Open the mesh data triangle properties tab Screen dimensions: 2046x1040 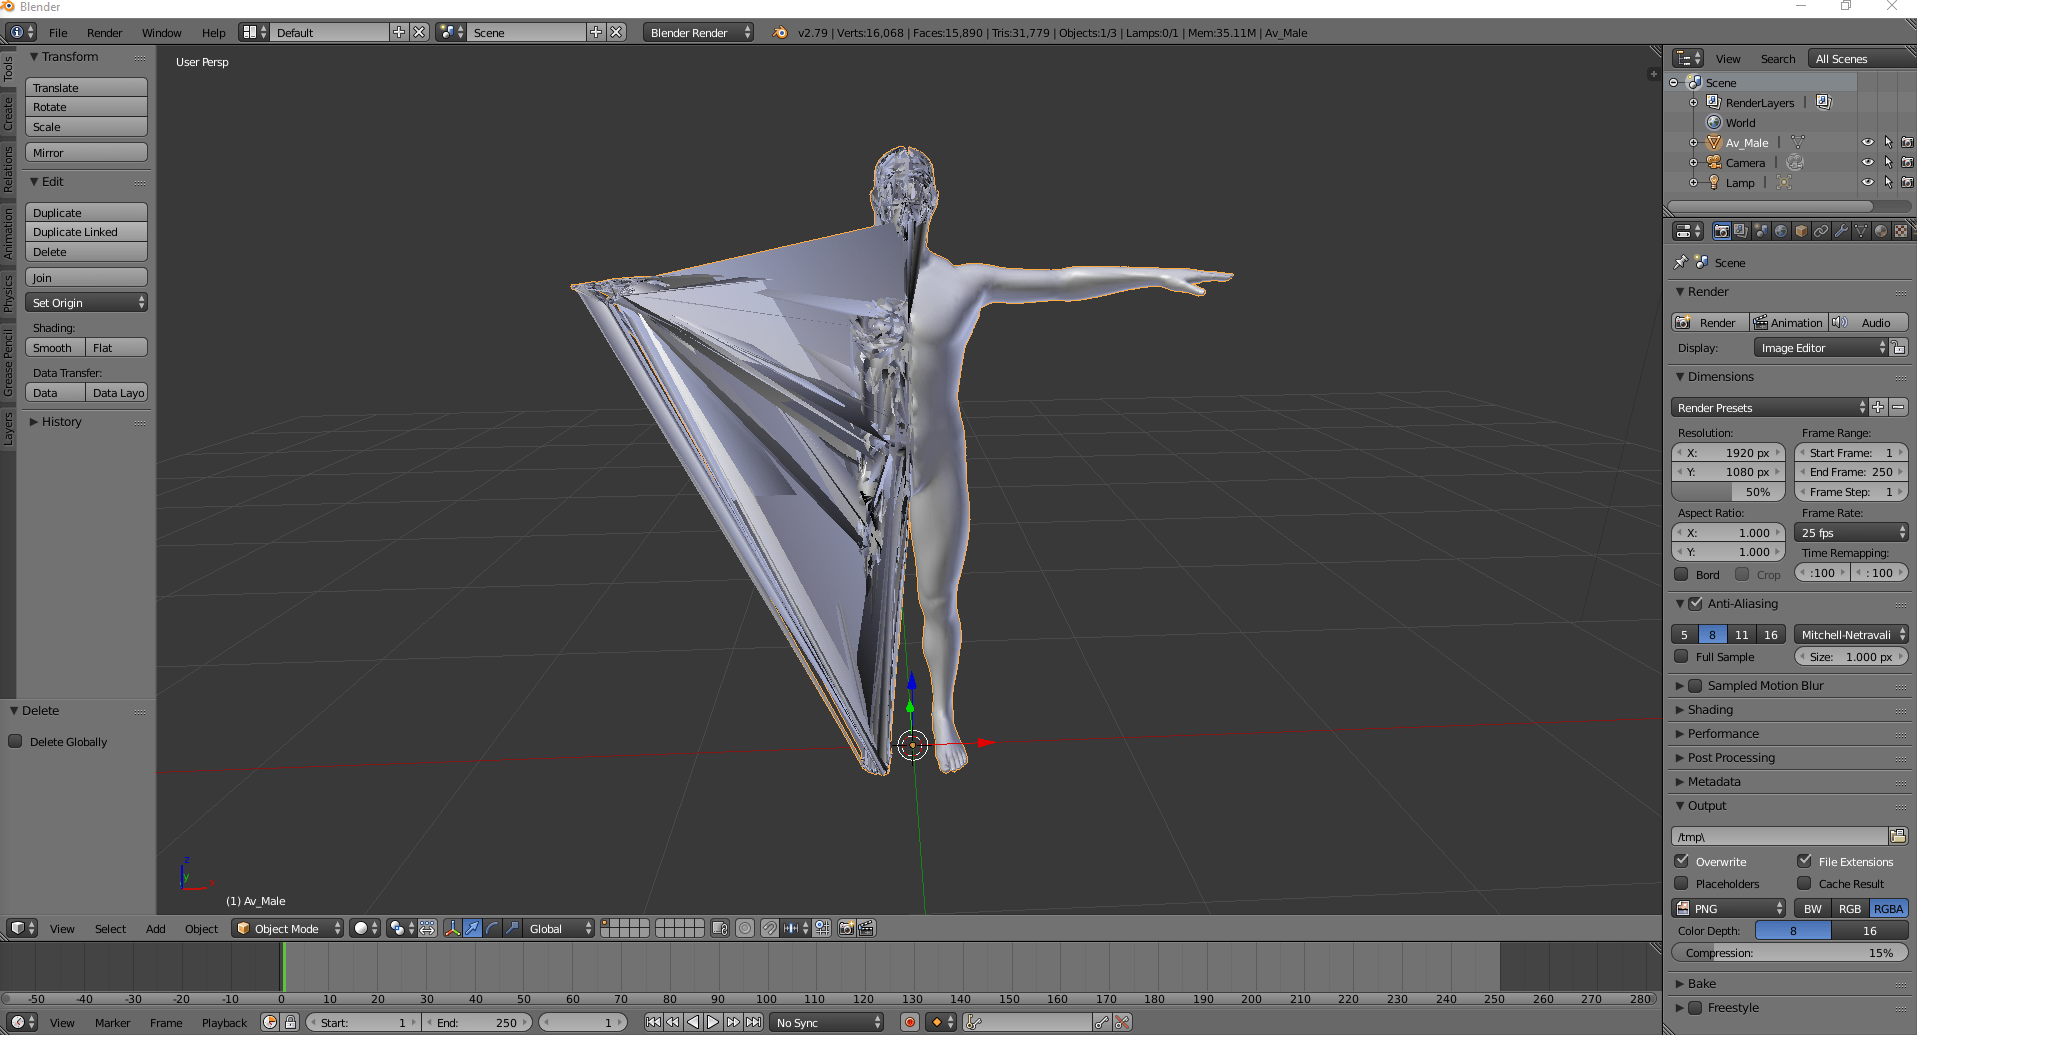click(1861, 231)
